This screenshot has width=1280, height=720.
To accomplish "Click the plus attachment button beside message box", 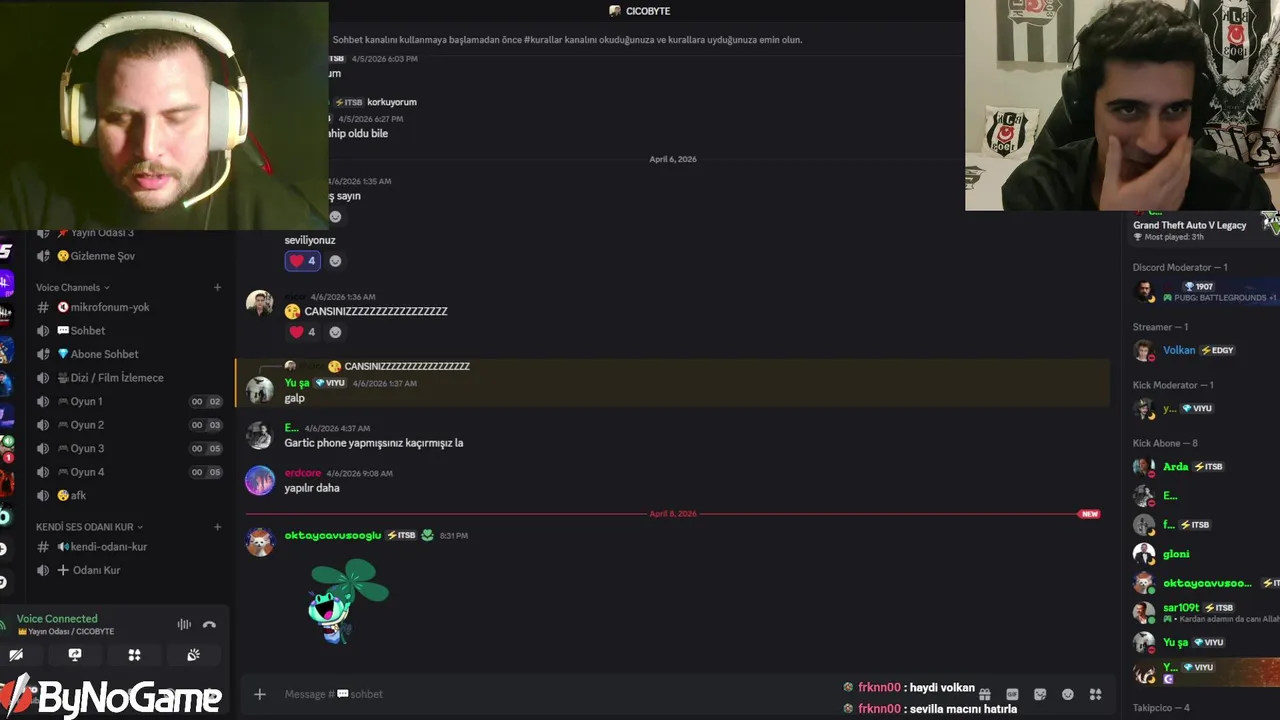I will pyautogui.click(x=260, y=694).
